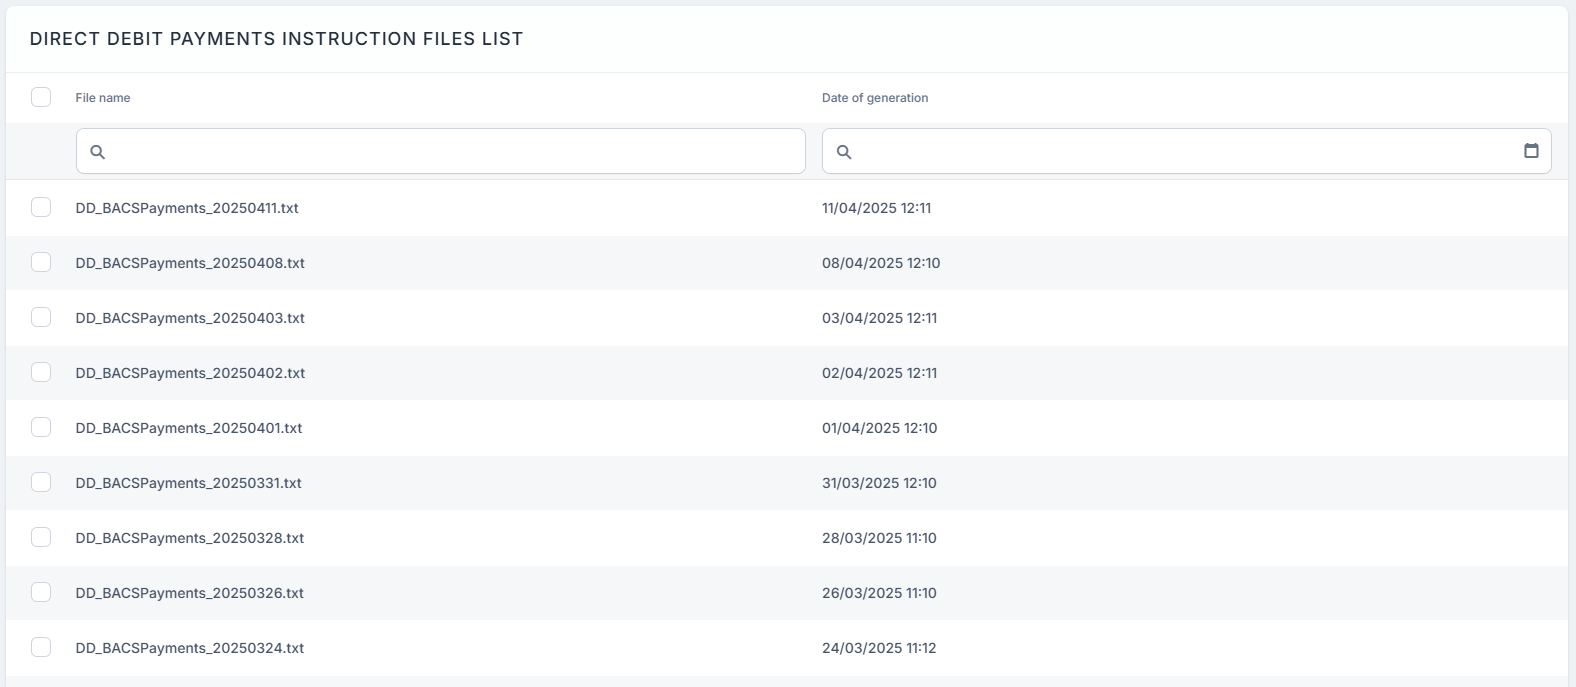
Task: Toggle the select-all checkbox in header
Action: (x=41, y=97)
